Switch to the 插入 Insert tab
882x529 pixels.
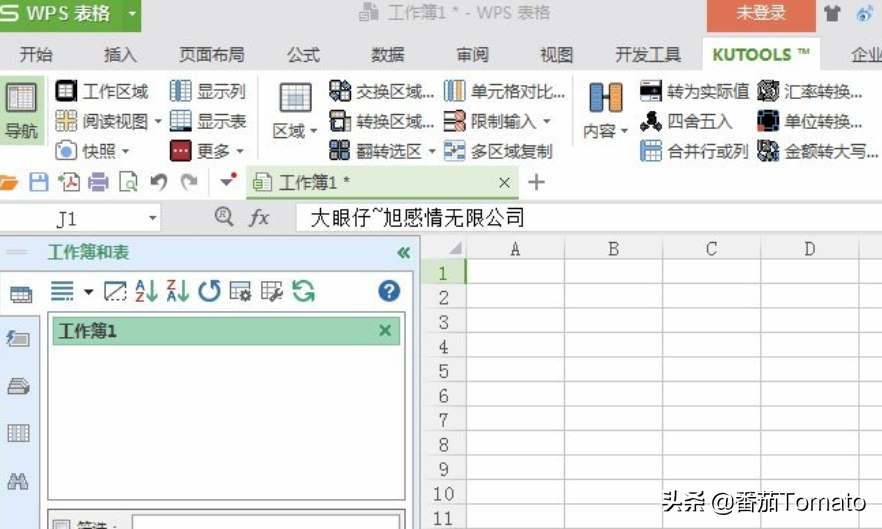click(x=120, y=55)
